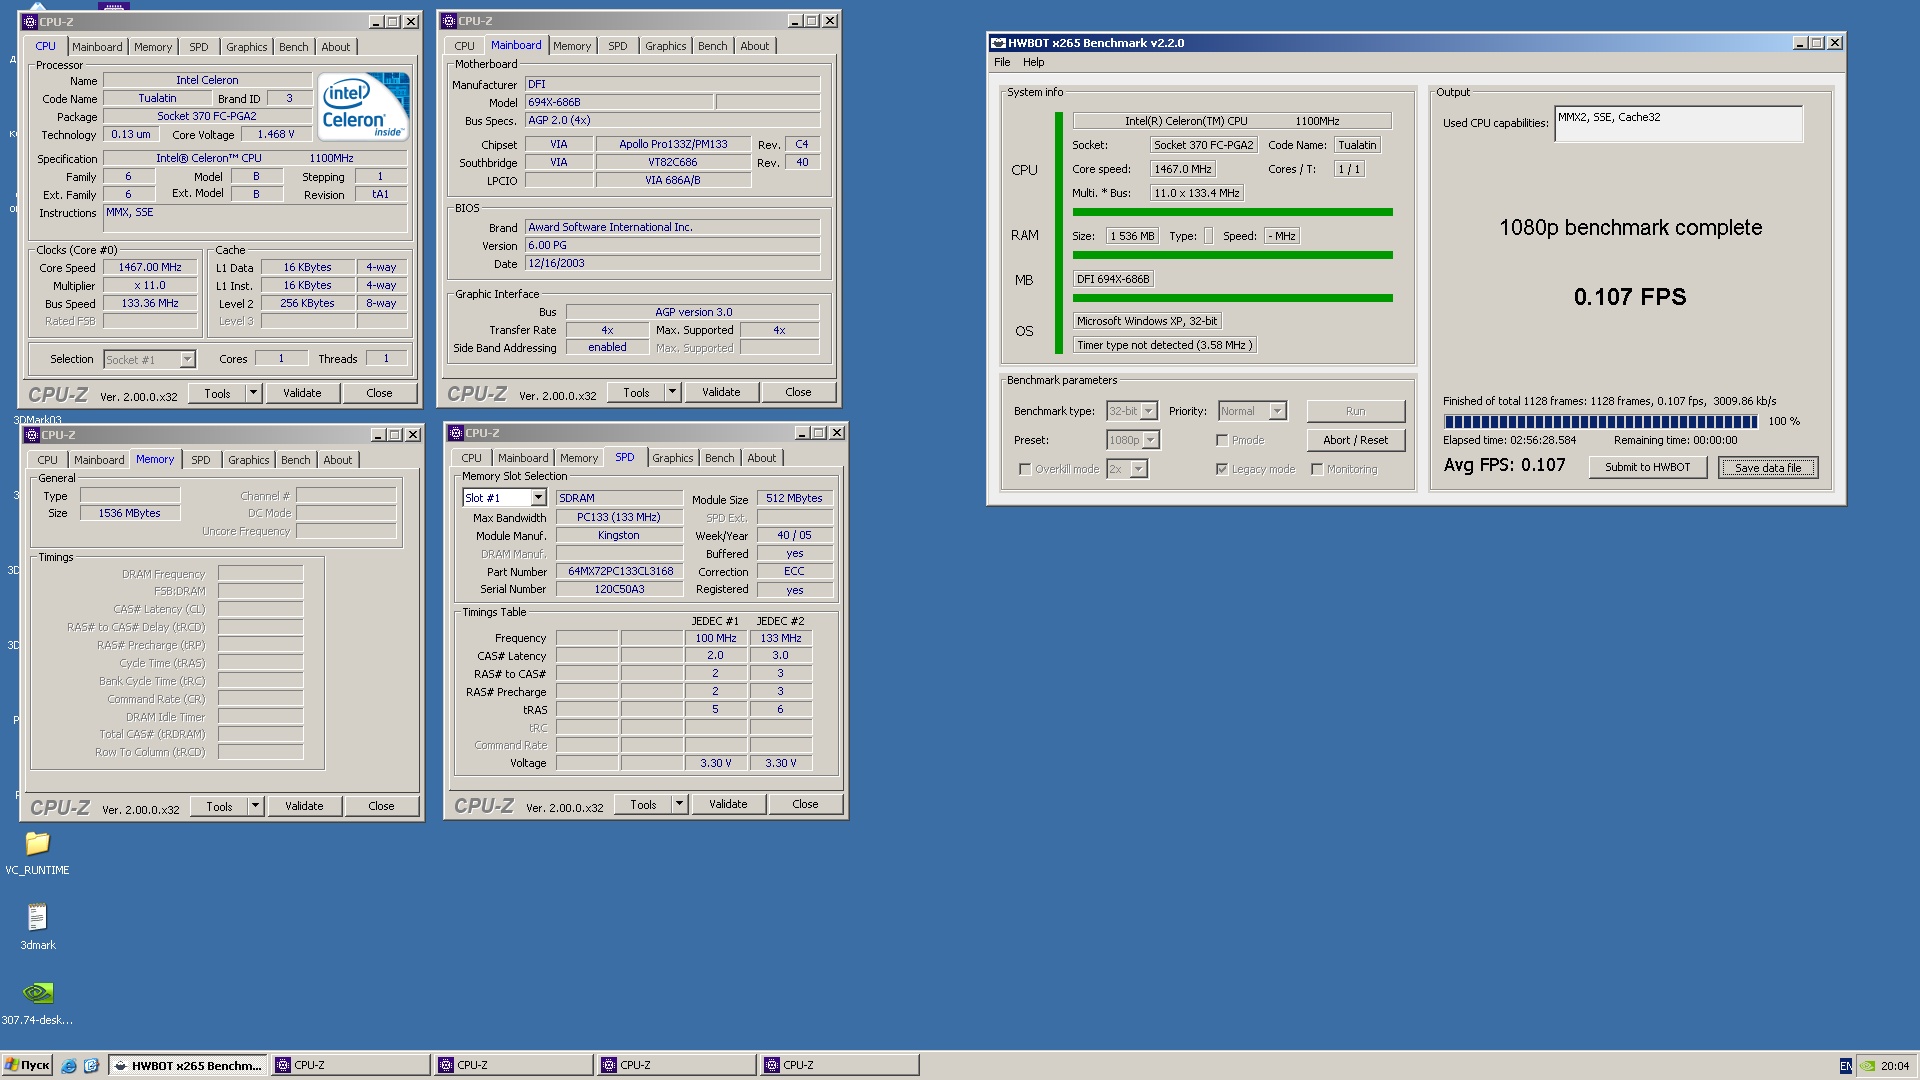The height and width of the screenshot is (1080, 1920).
Task: Click the Part Number 64MX72PC133CL3168 field
Action: pyautogui.click(x=620, y=572)
